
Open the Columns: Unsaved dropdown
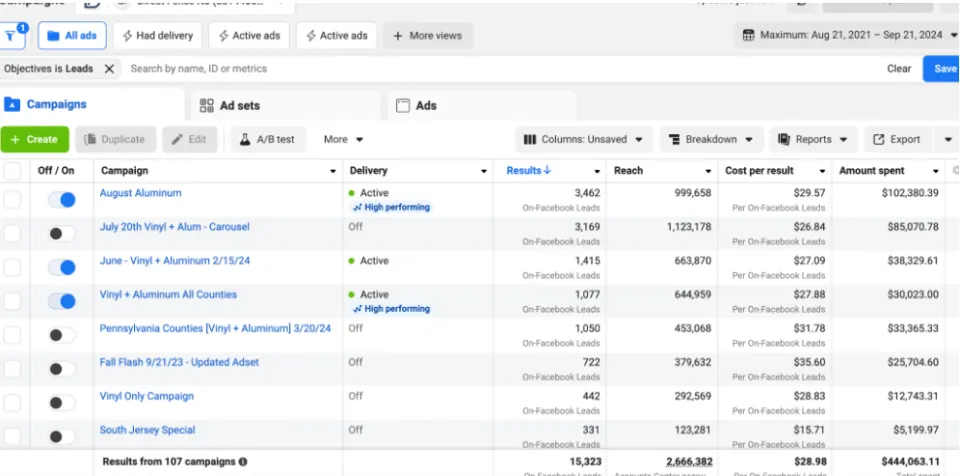click(585, 139)
